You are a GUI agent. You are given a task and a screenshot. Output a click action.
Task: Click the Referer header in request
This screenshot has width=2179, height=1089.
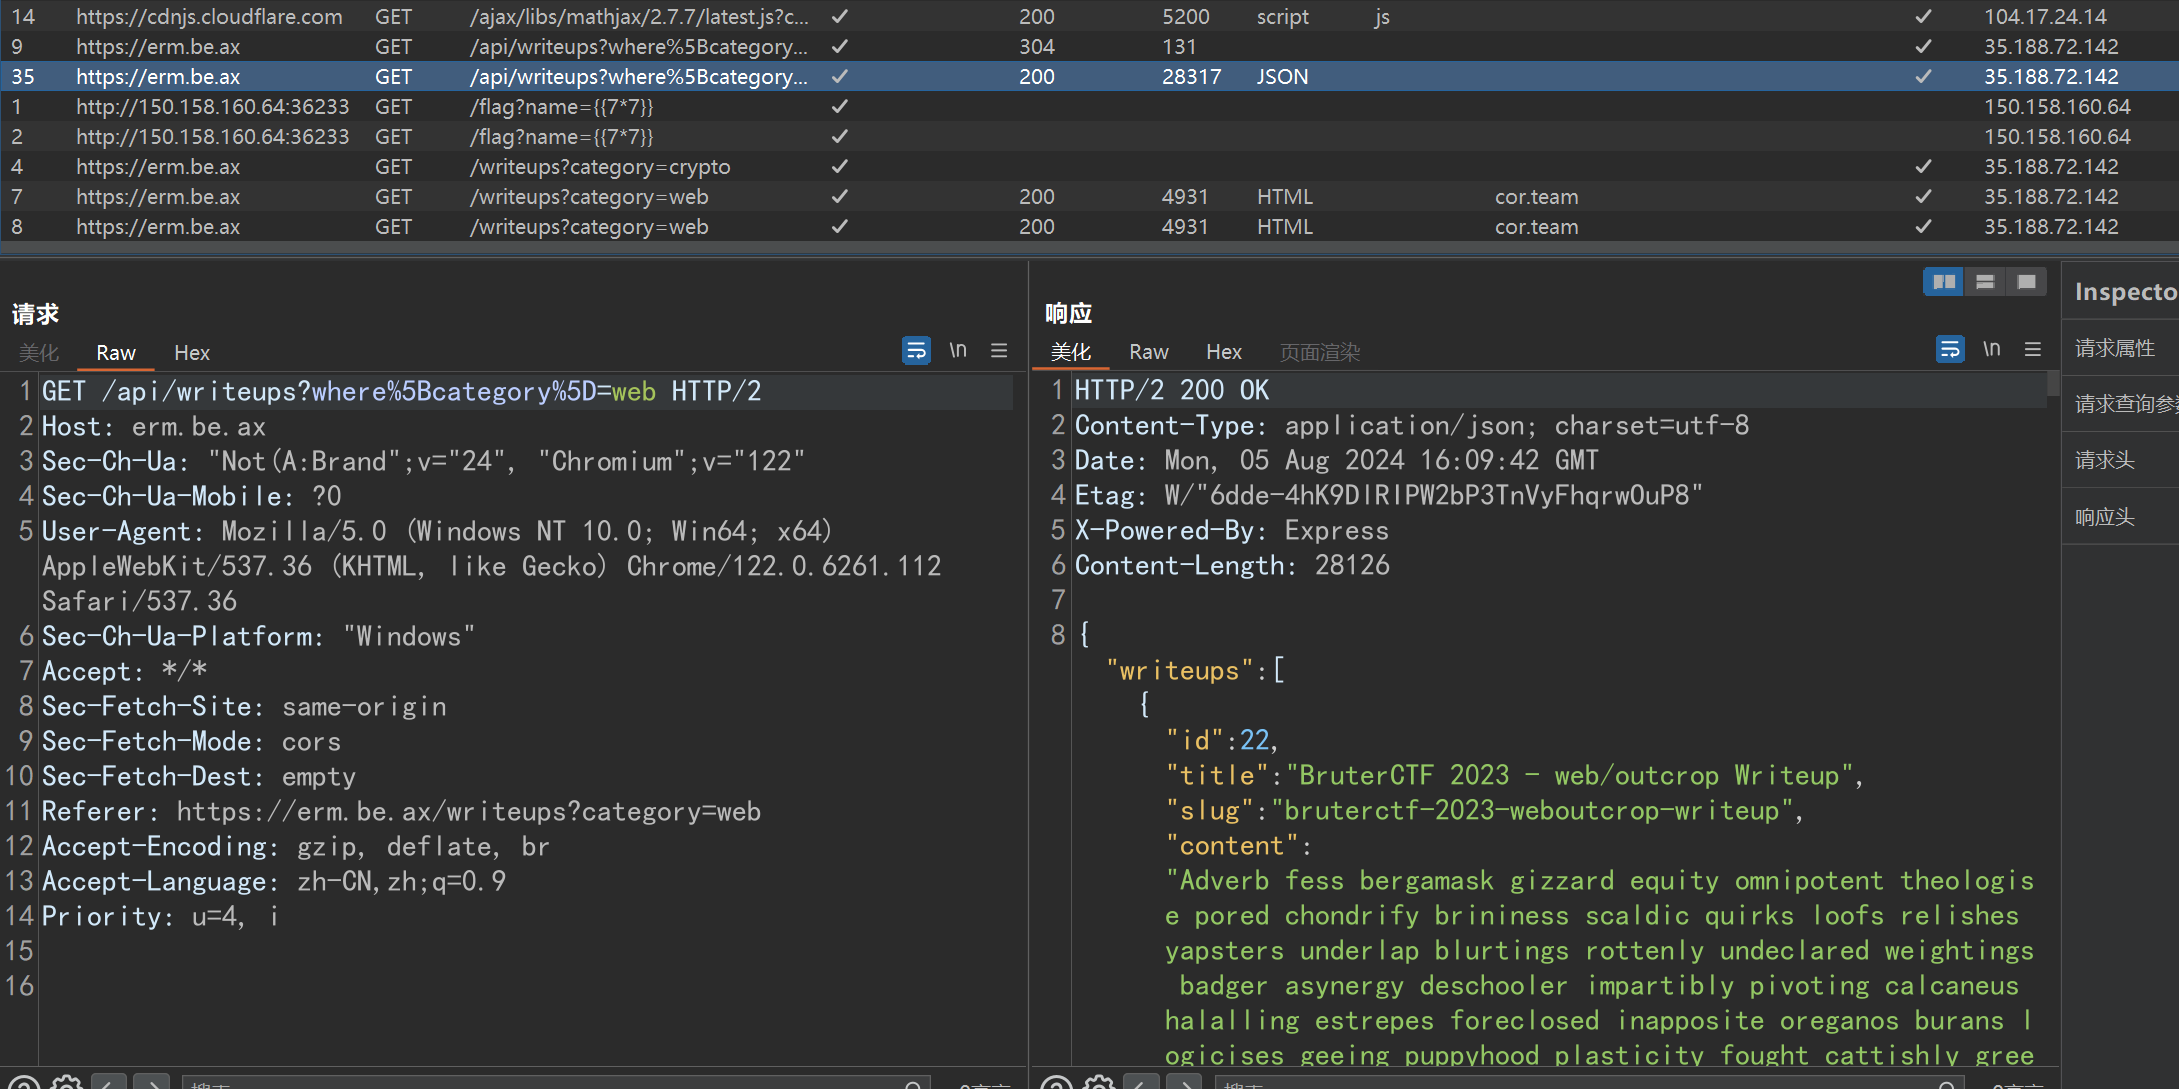point(401,811)
